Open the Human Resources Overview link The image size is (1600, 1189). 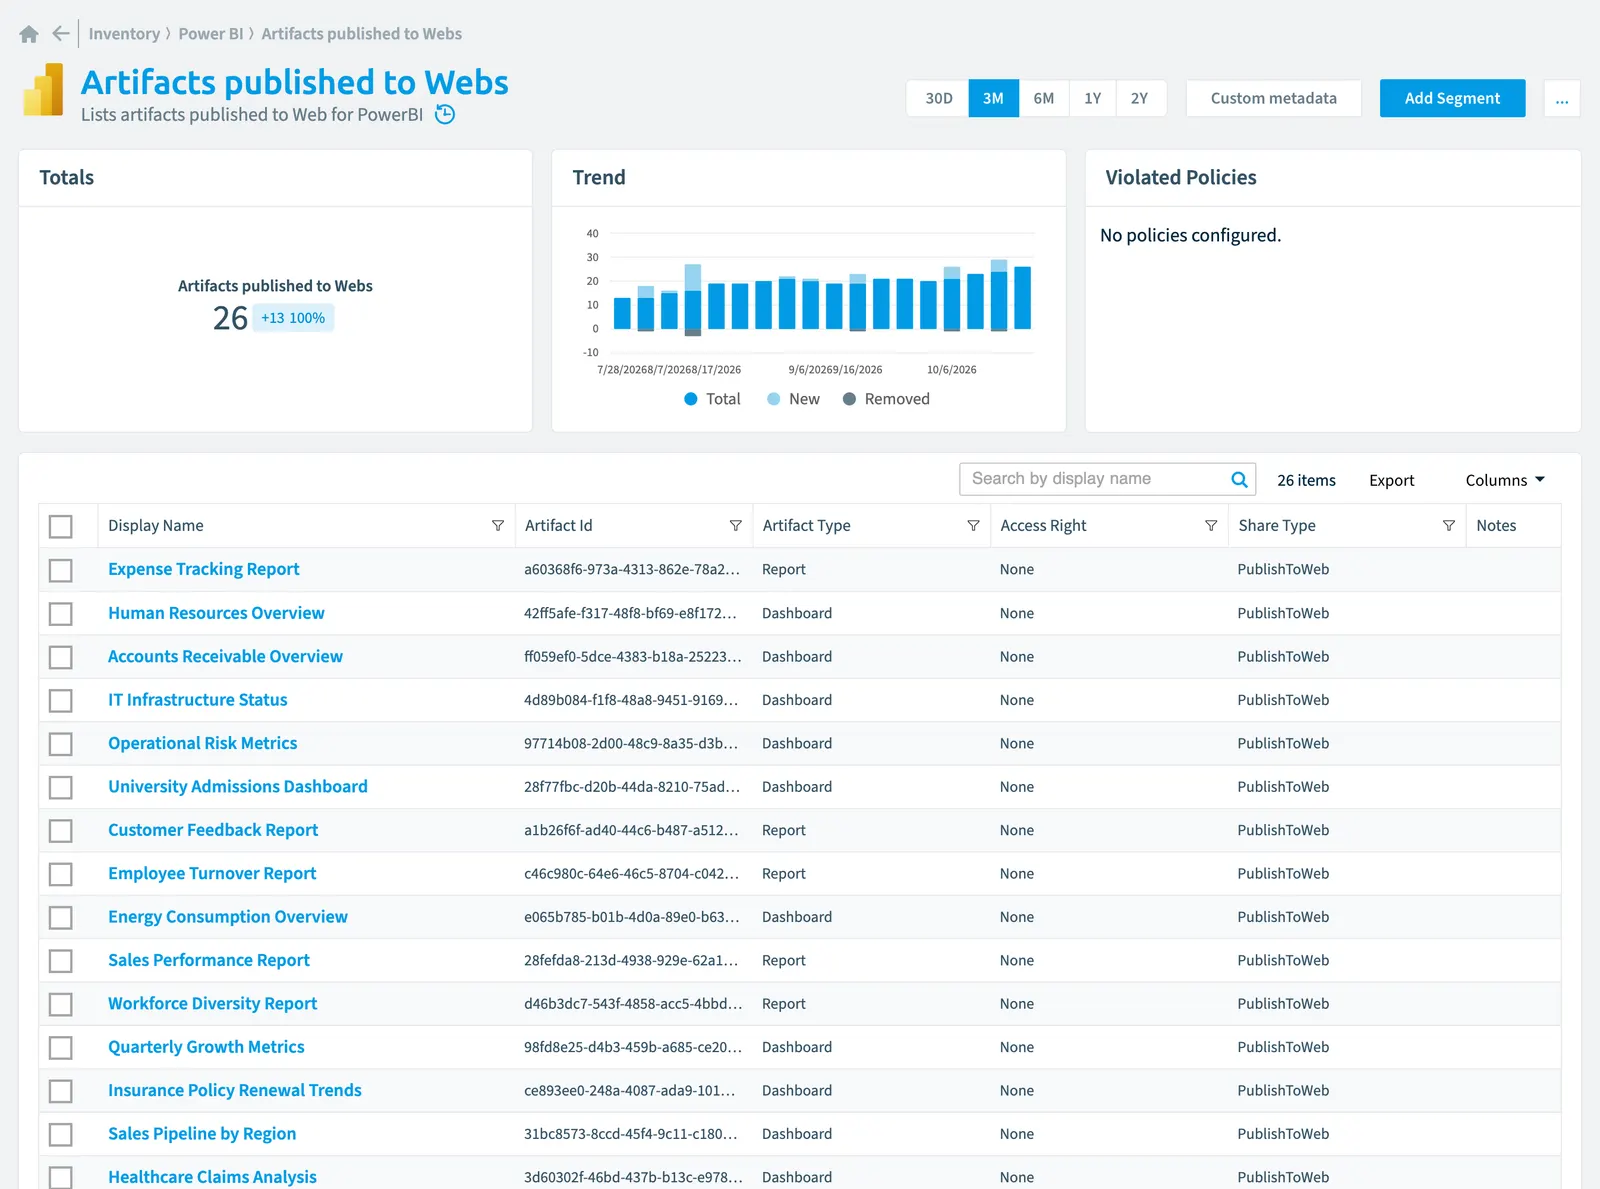pyautogui.click(x=216, y=613)
